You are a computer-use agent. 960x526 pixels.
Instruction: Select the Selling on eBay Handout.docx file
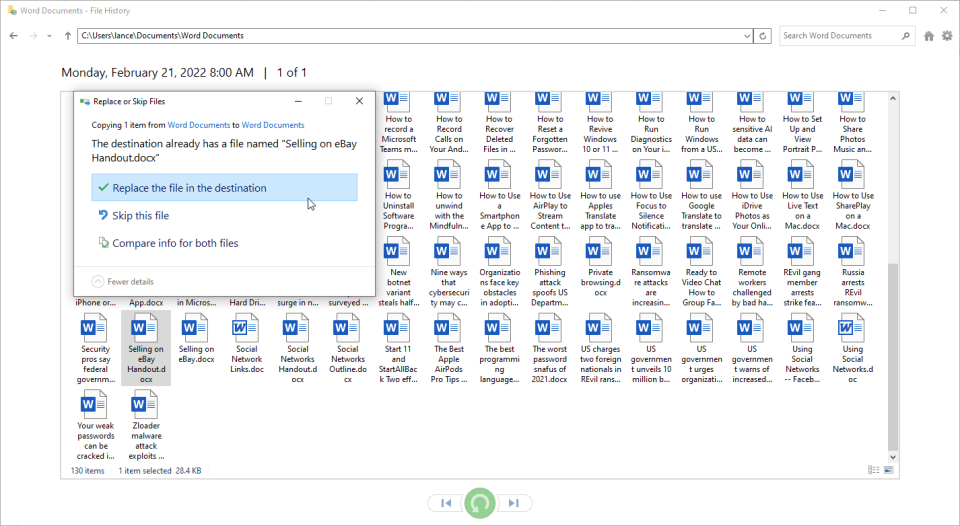pyautogui.click(x=146, y=348)
